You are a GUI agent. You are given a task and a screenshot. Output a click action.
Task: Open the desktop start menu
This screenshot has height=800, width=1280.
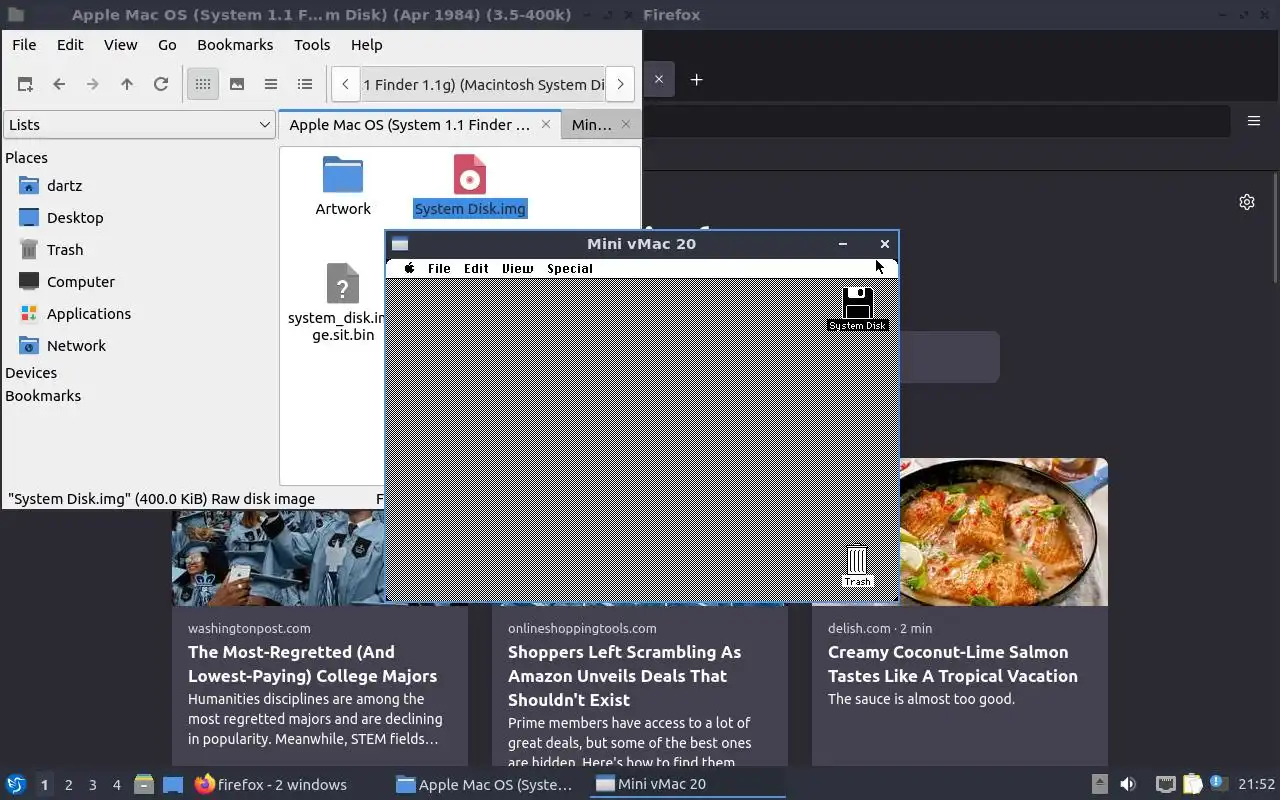[x=16, y=784]
